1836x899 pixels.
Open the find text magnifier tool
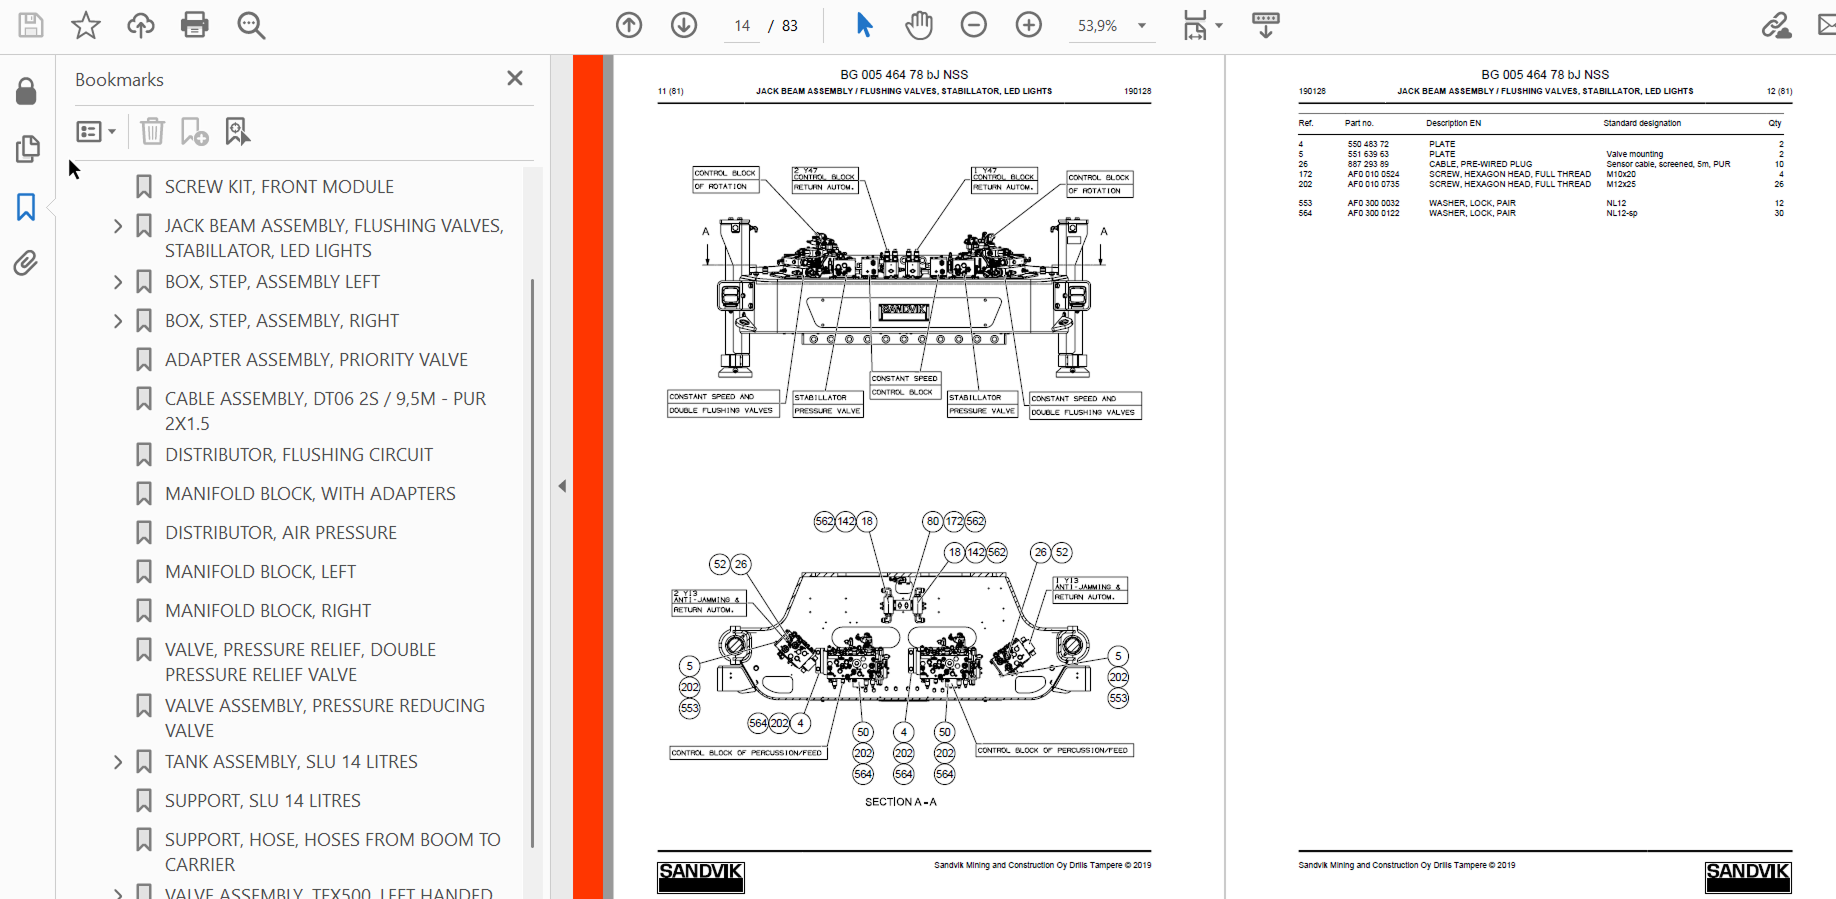pos(251,25)
